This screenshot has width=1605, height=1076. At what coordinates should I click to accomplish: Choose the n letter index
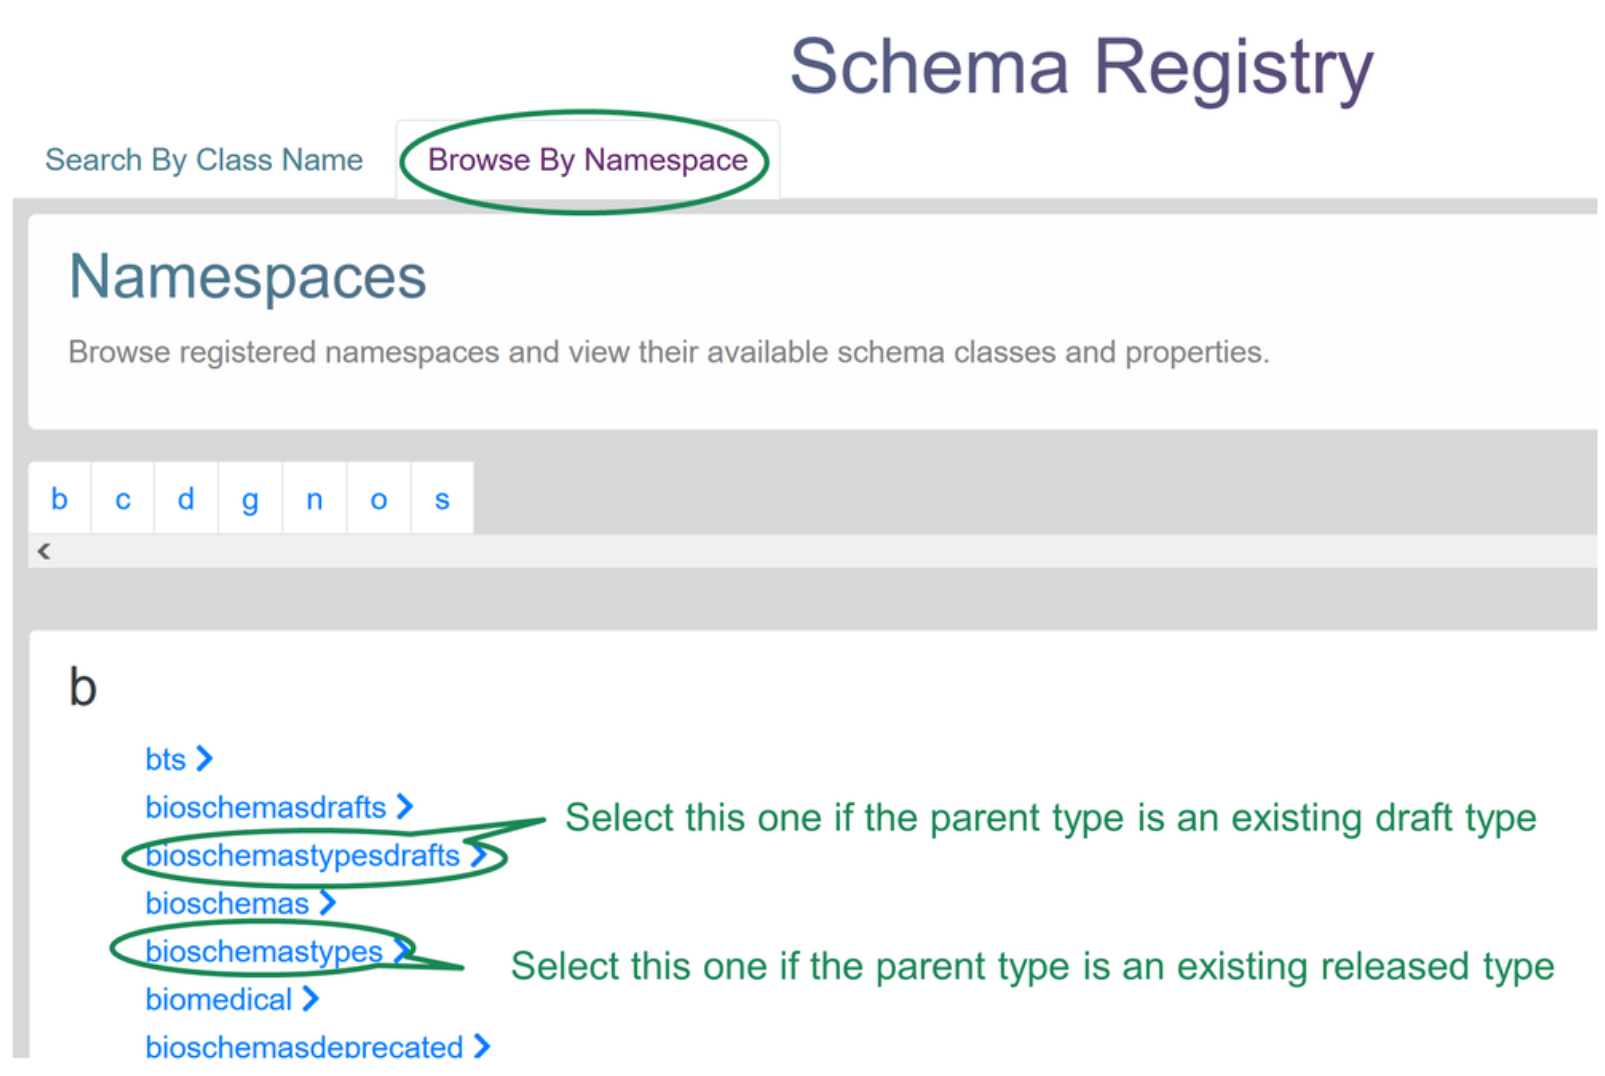(x=314, y=498)
